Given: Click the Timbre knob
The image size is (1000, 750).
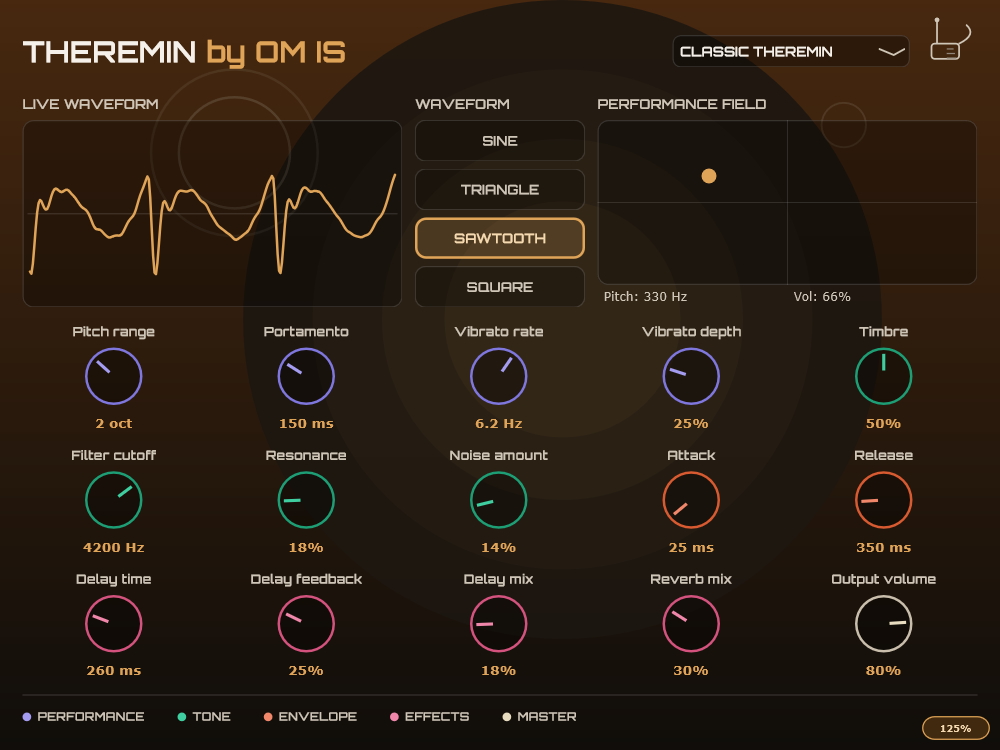Looking at the screenshot, I should (x=883, y=376).
